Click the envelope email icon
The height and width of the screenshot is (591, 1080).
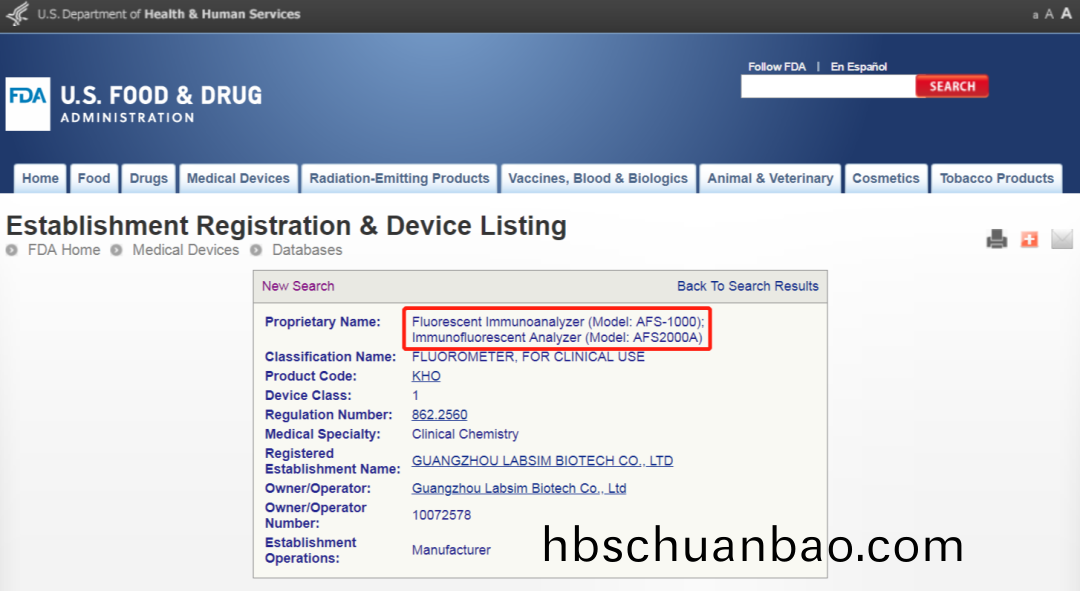1061,239
